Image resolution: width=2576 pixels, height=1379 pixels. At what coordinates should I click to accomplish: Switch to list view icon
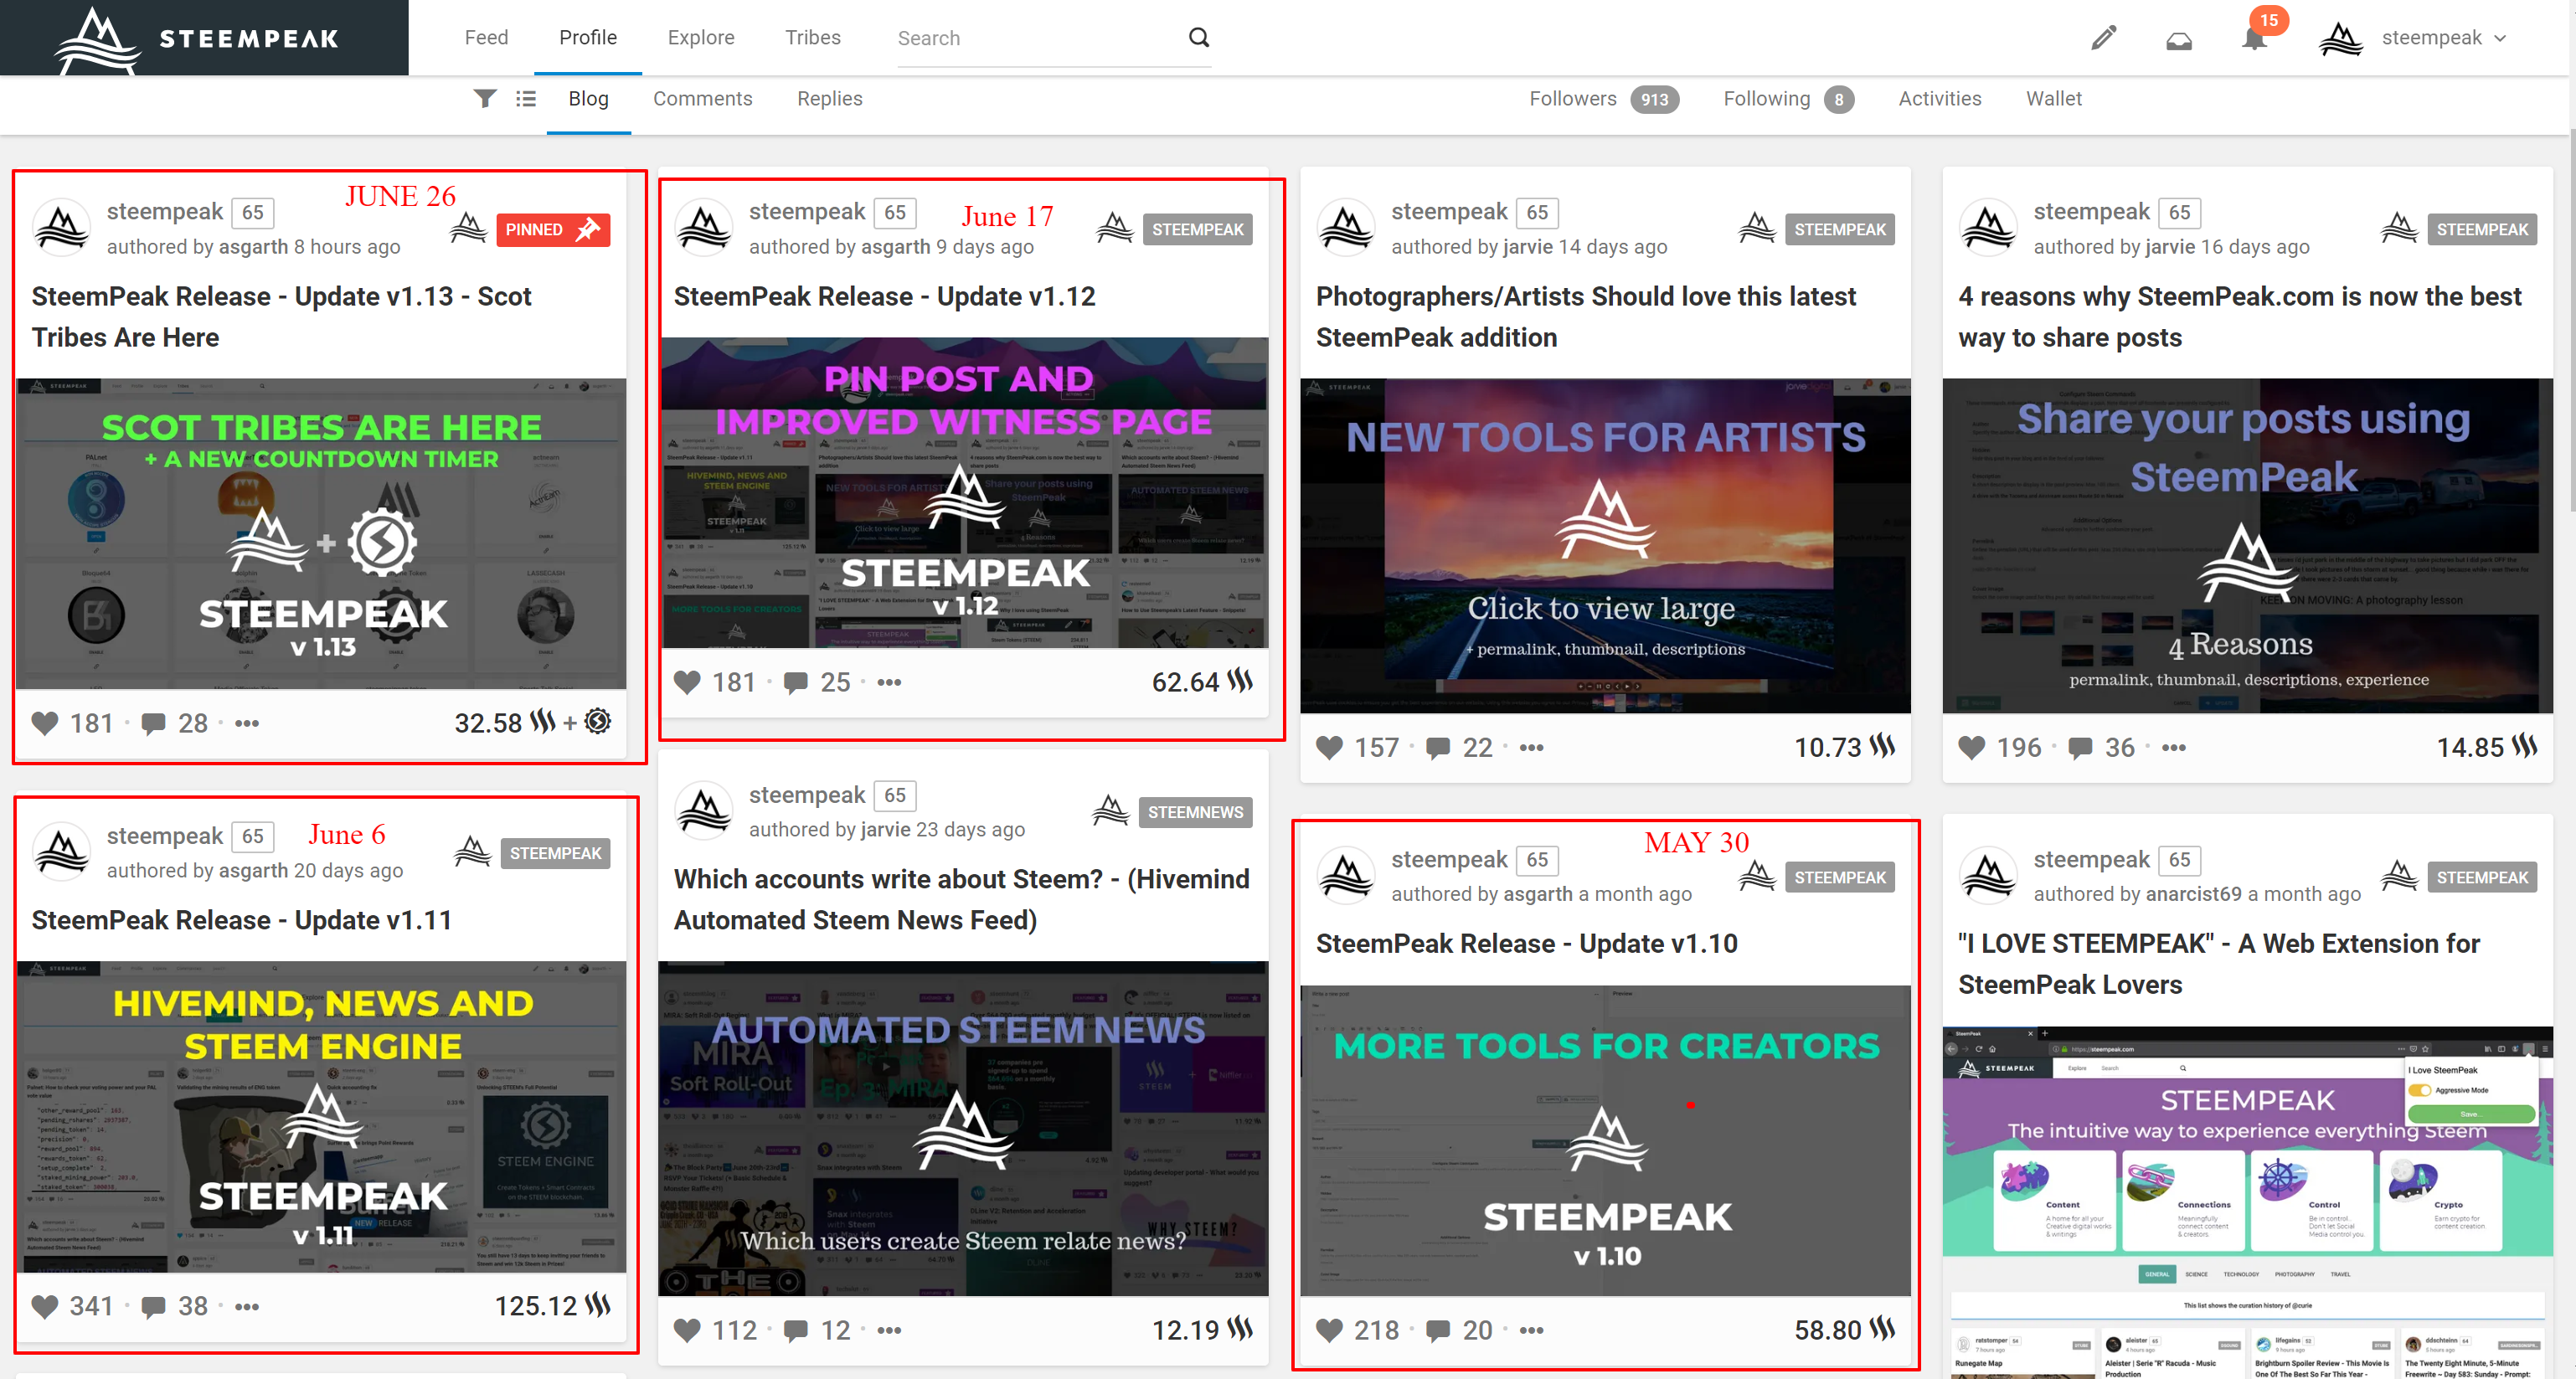[526, 98]
